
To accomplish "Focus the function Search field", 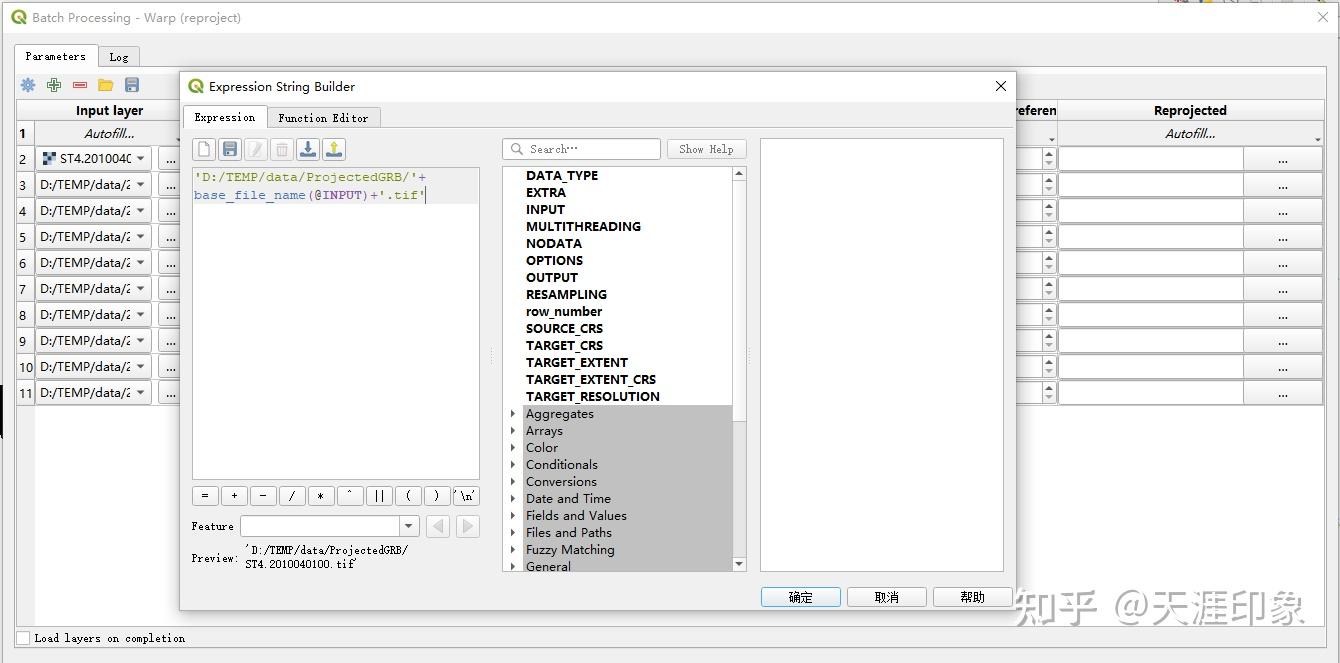I will (x=581, y=149).
